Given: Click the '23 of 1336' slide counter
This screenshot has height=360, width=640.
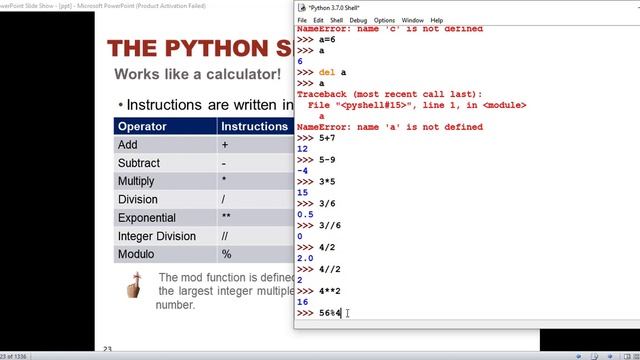Looking at the screenshot, I should (13, 356).
